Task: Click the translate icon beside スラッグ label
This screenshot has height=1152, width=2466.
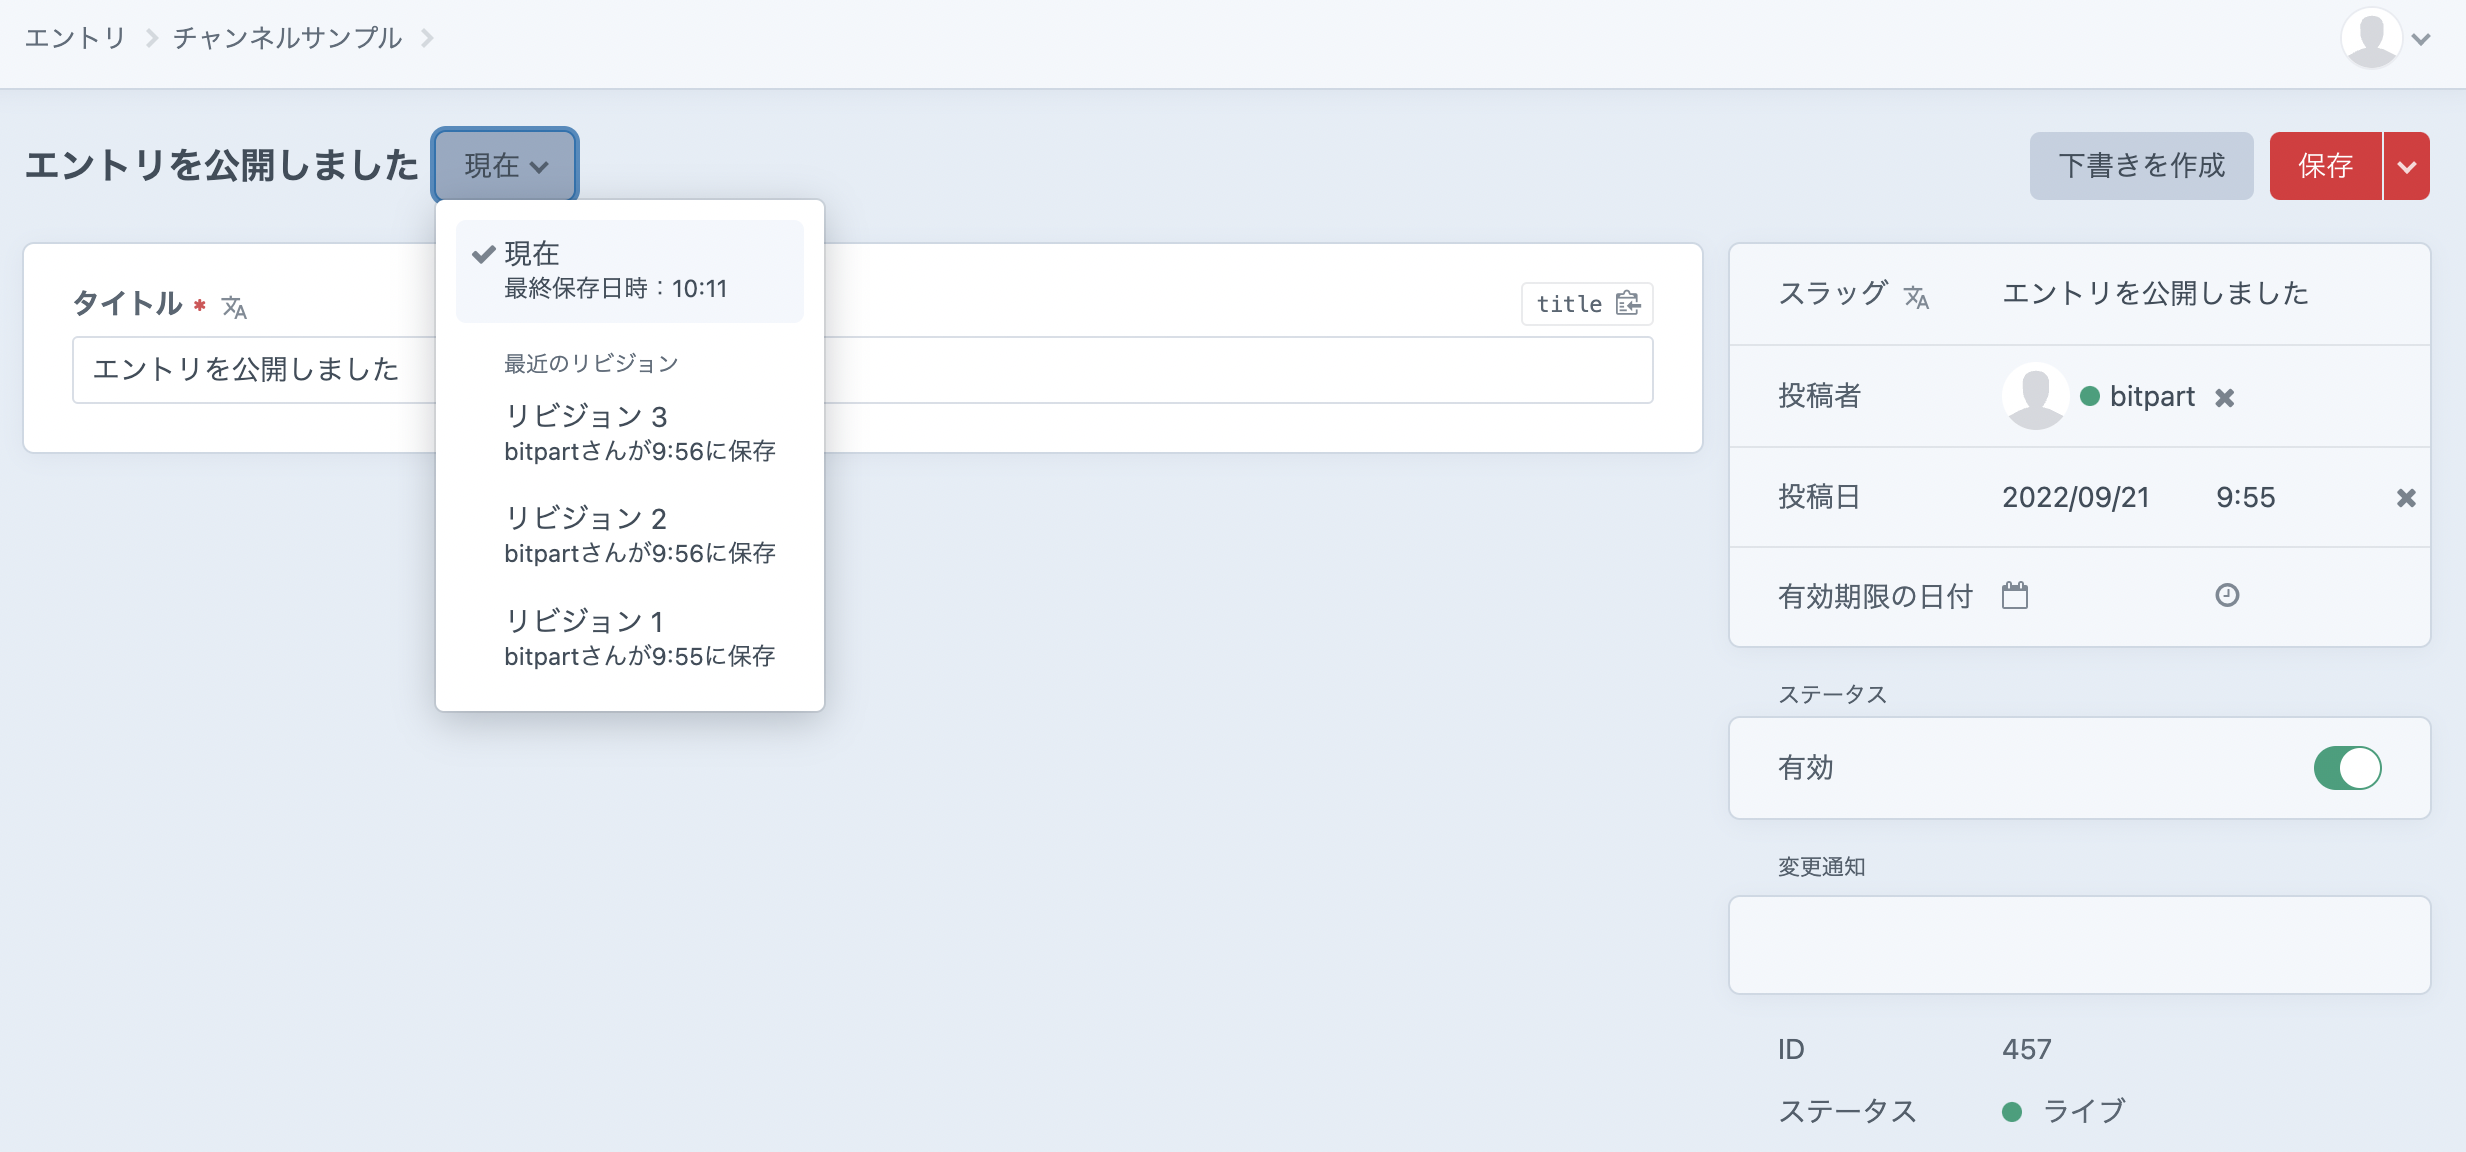Action: 1916,297
